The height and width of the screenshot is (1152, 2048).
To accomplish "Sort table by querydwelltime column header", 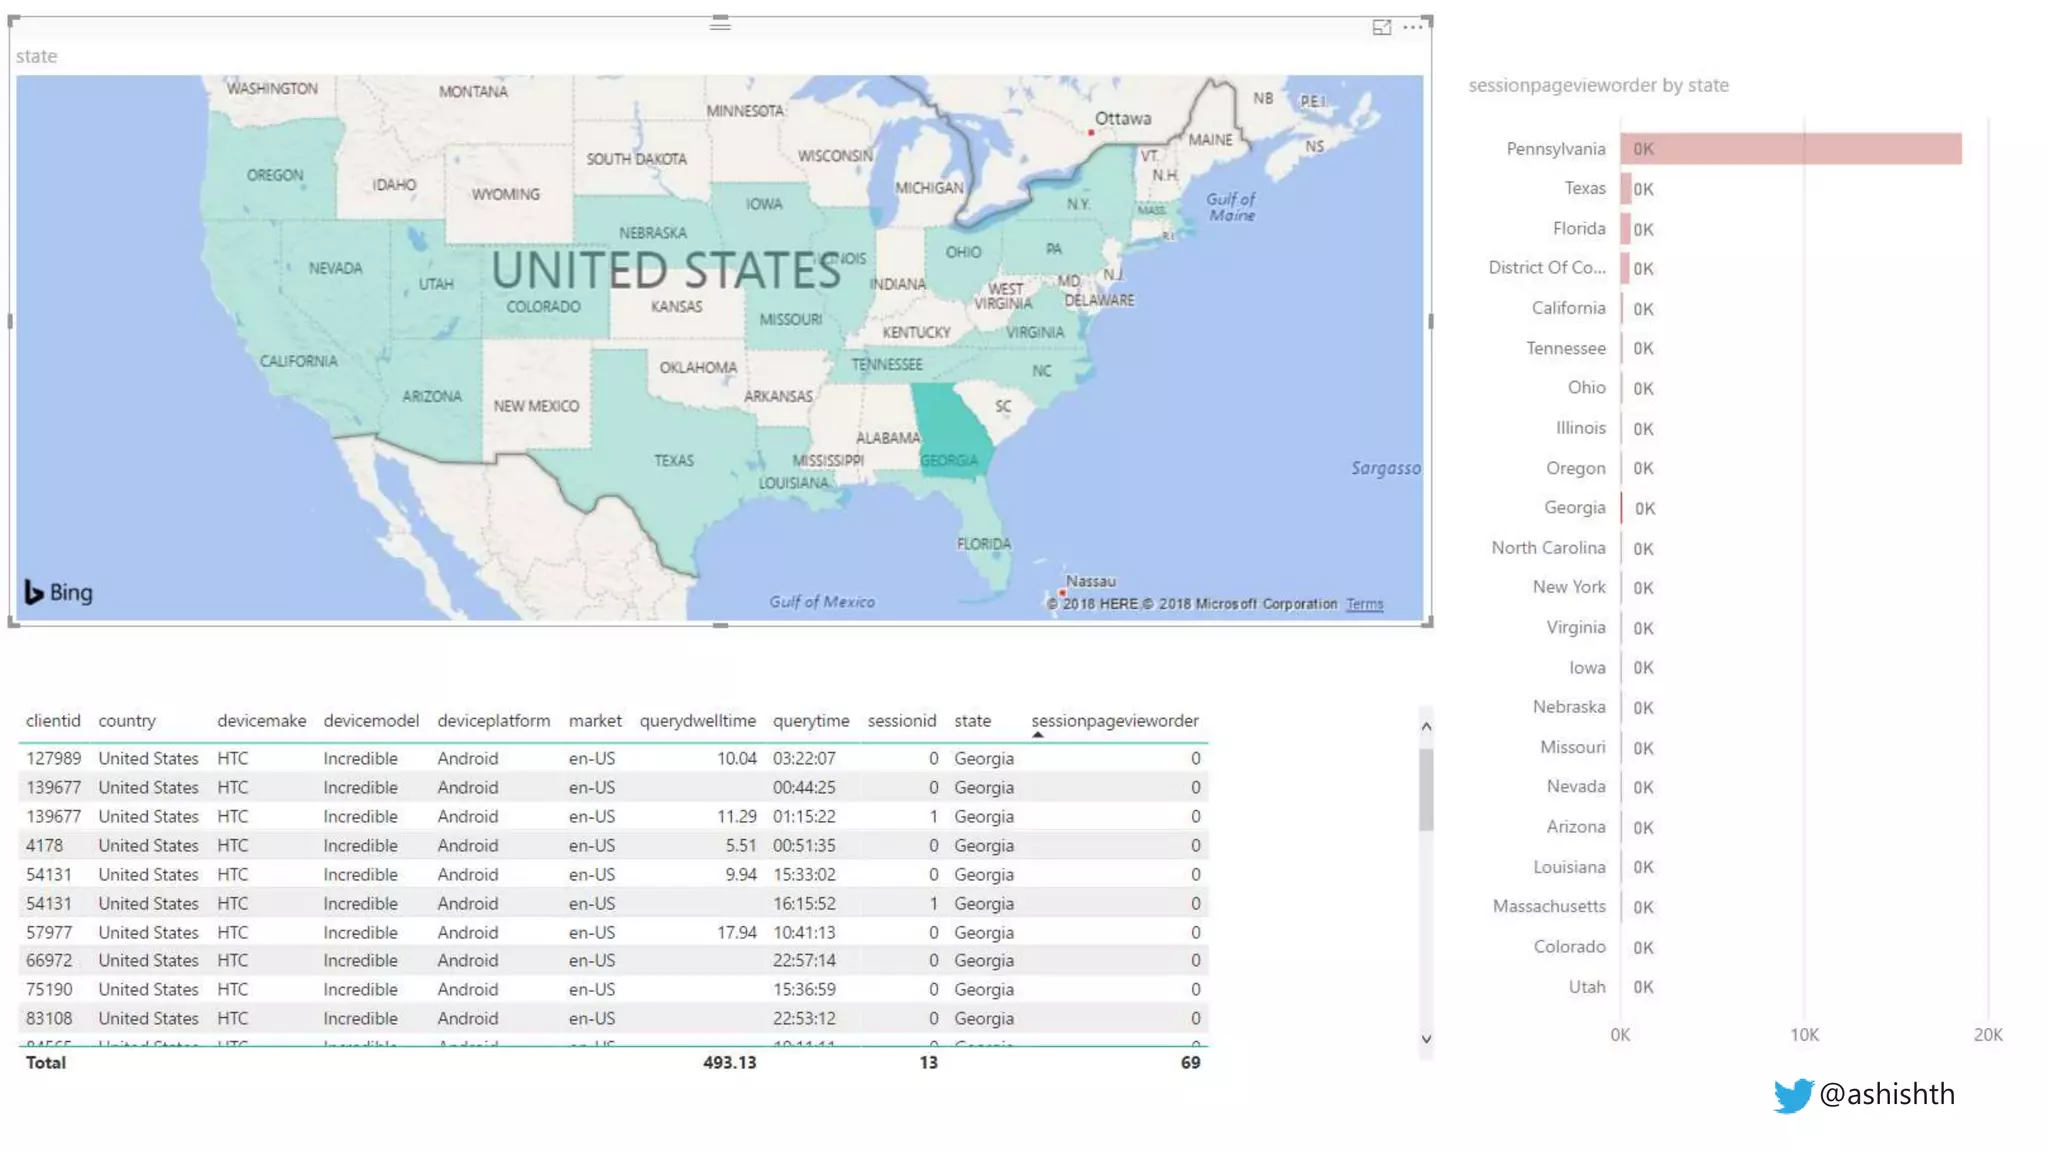I will 697,721.
